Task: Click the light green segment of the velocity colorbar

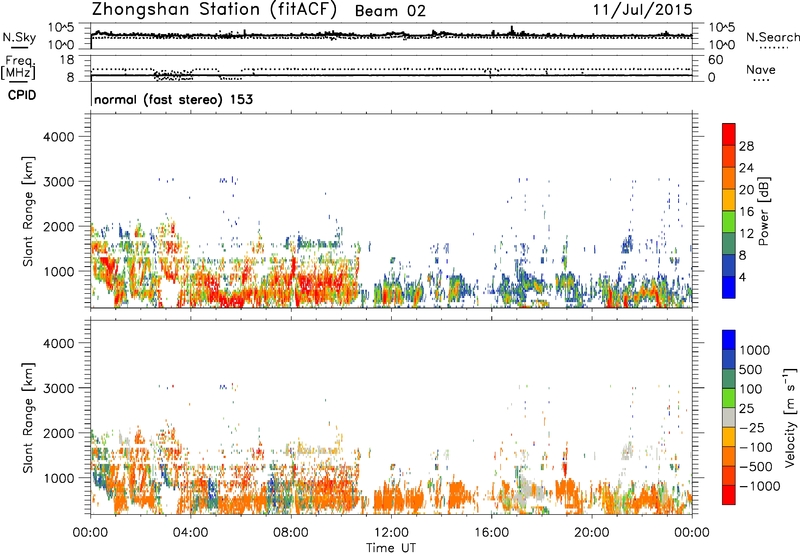Action: point(729,398)
